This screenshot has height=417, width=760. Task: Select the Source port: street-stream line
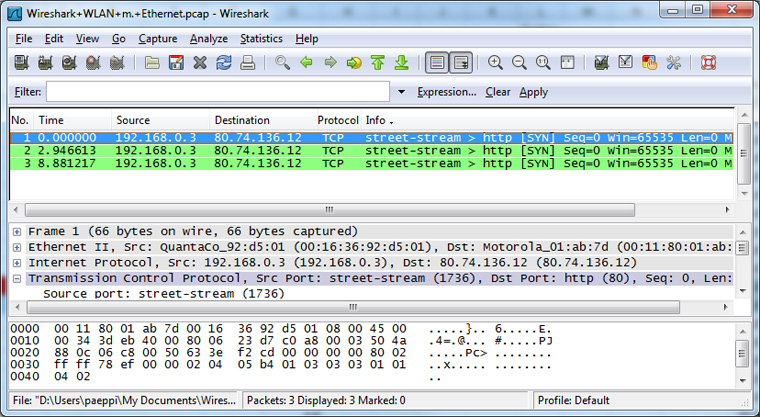(x=163, y=294)
